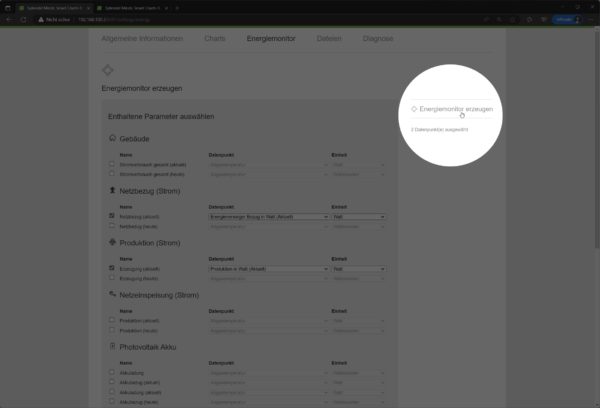This screenshot has height=408, width=600.
Task: Click the page vertical scrollbar
Action: tap(597, 138)
